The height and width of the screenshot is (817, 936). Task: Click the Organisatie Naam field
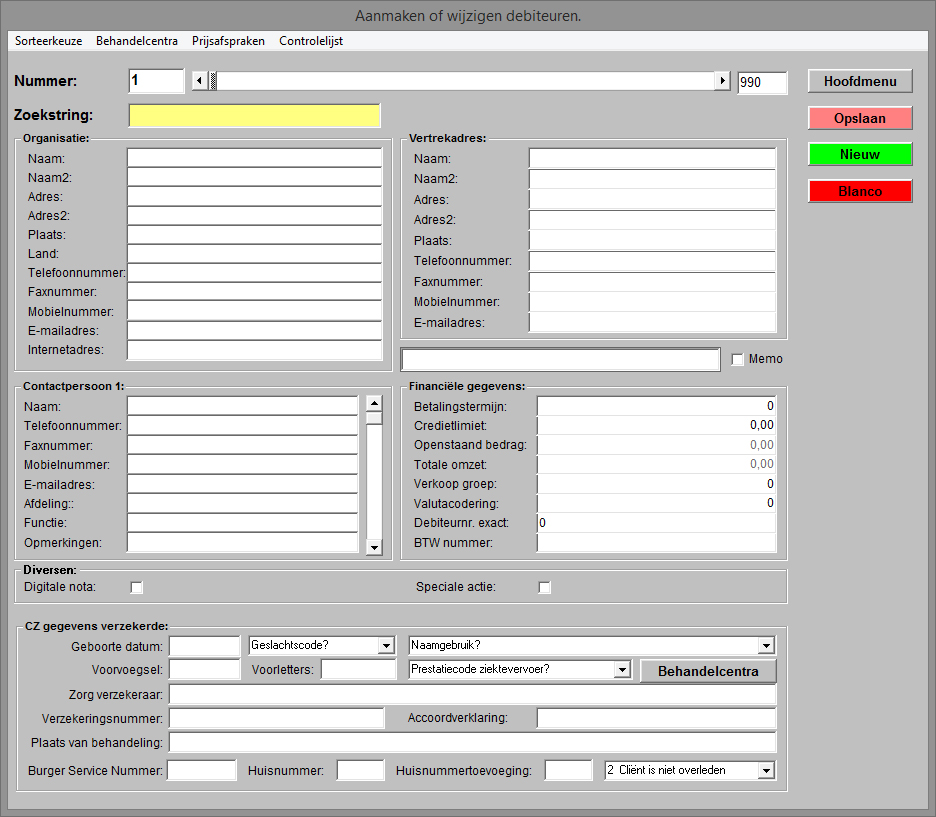pyautogui.click(x=254, y=158)
